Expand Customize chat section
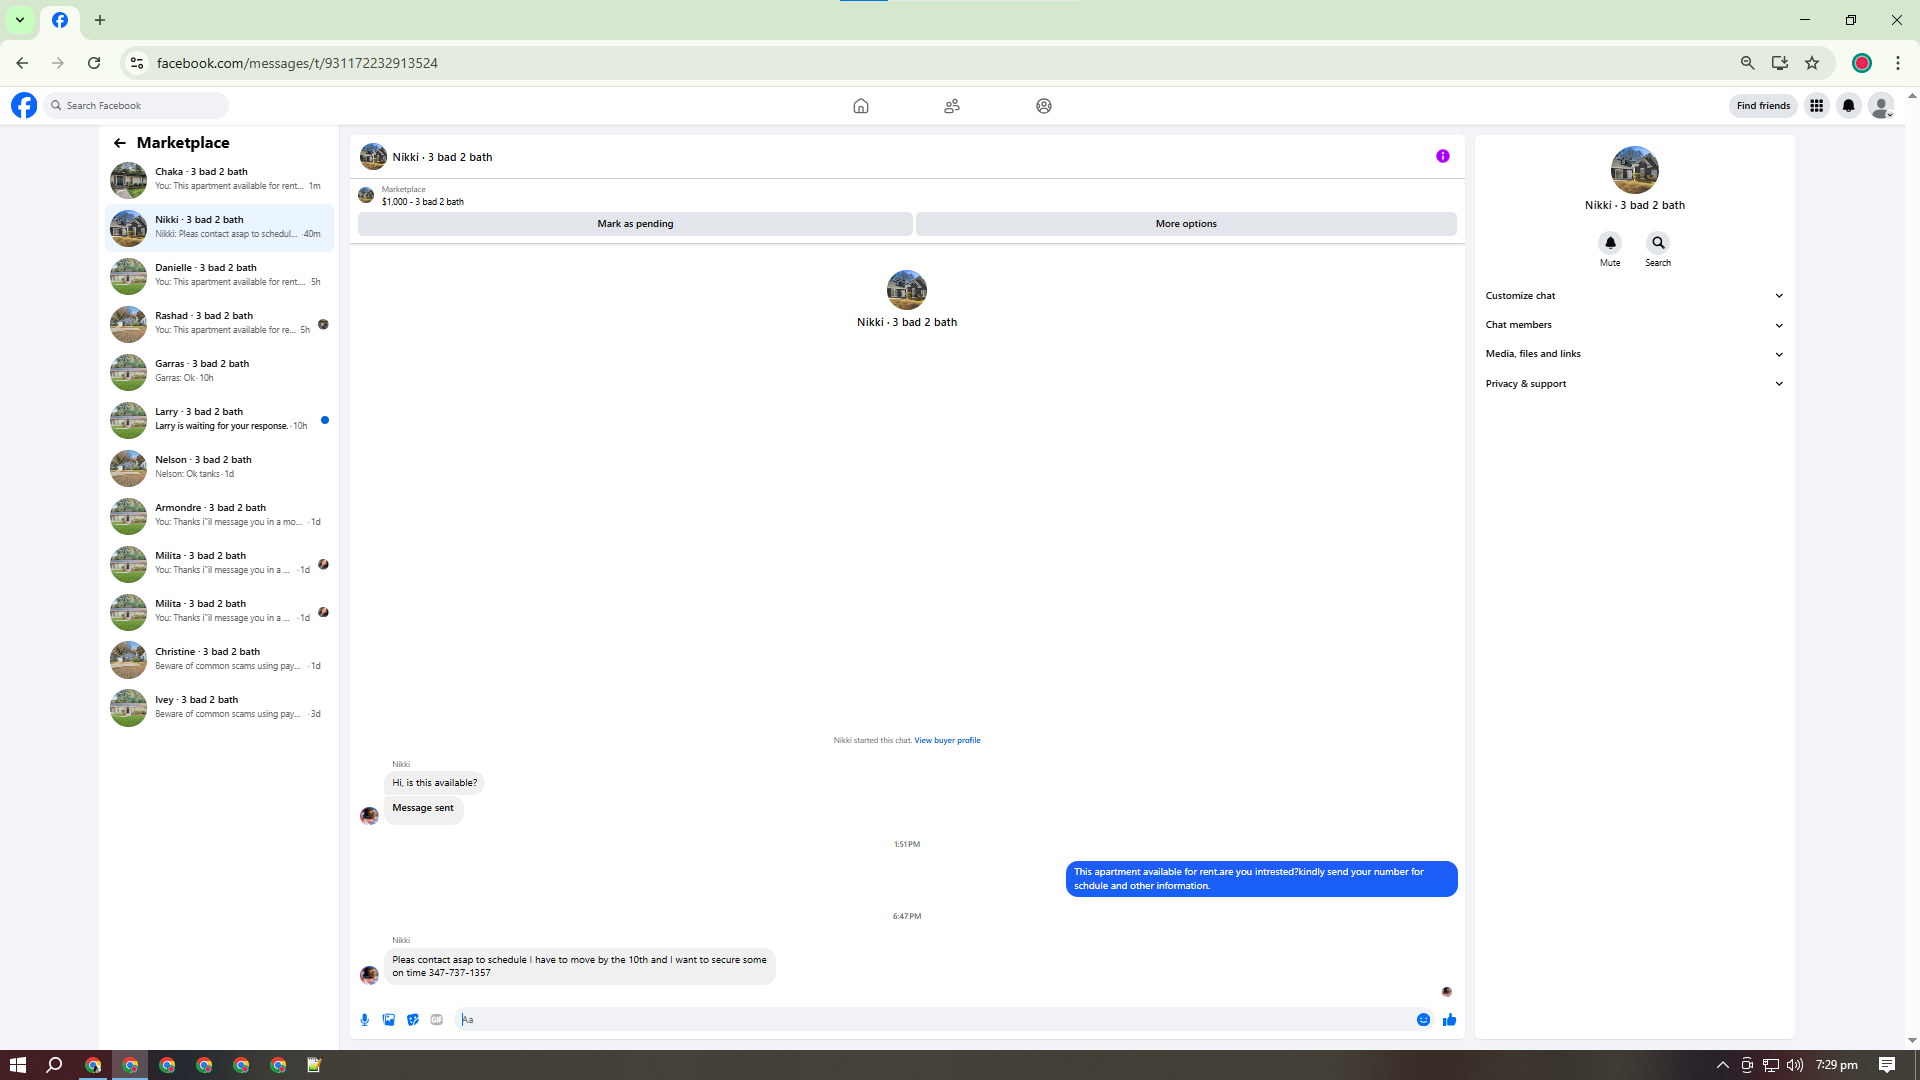This screenshot has width=1920, height=1080. [1634, 296]
